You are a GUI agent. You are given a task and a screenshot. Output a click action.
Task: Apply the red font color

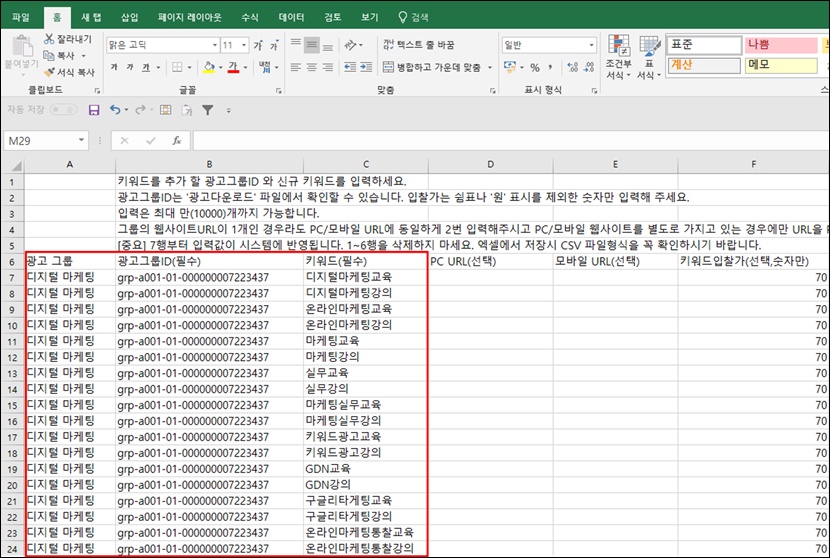233,67
